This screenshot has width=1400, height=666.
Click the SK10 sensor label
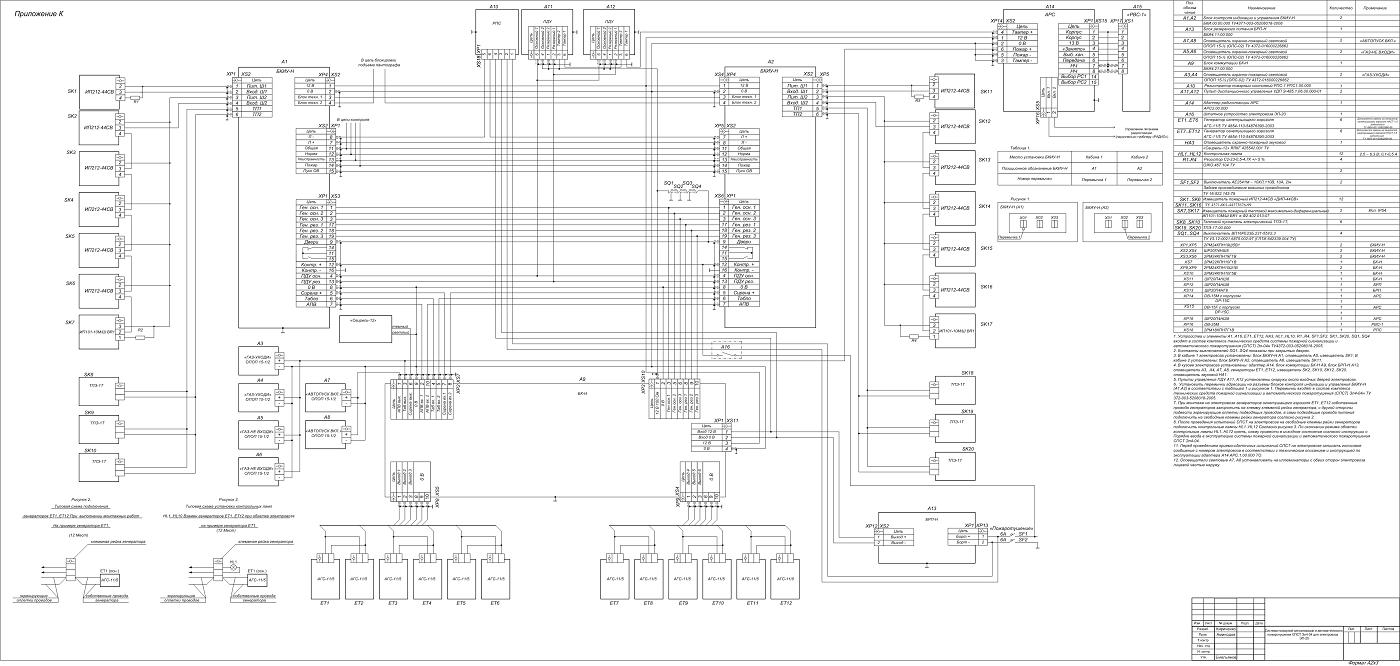90,450
